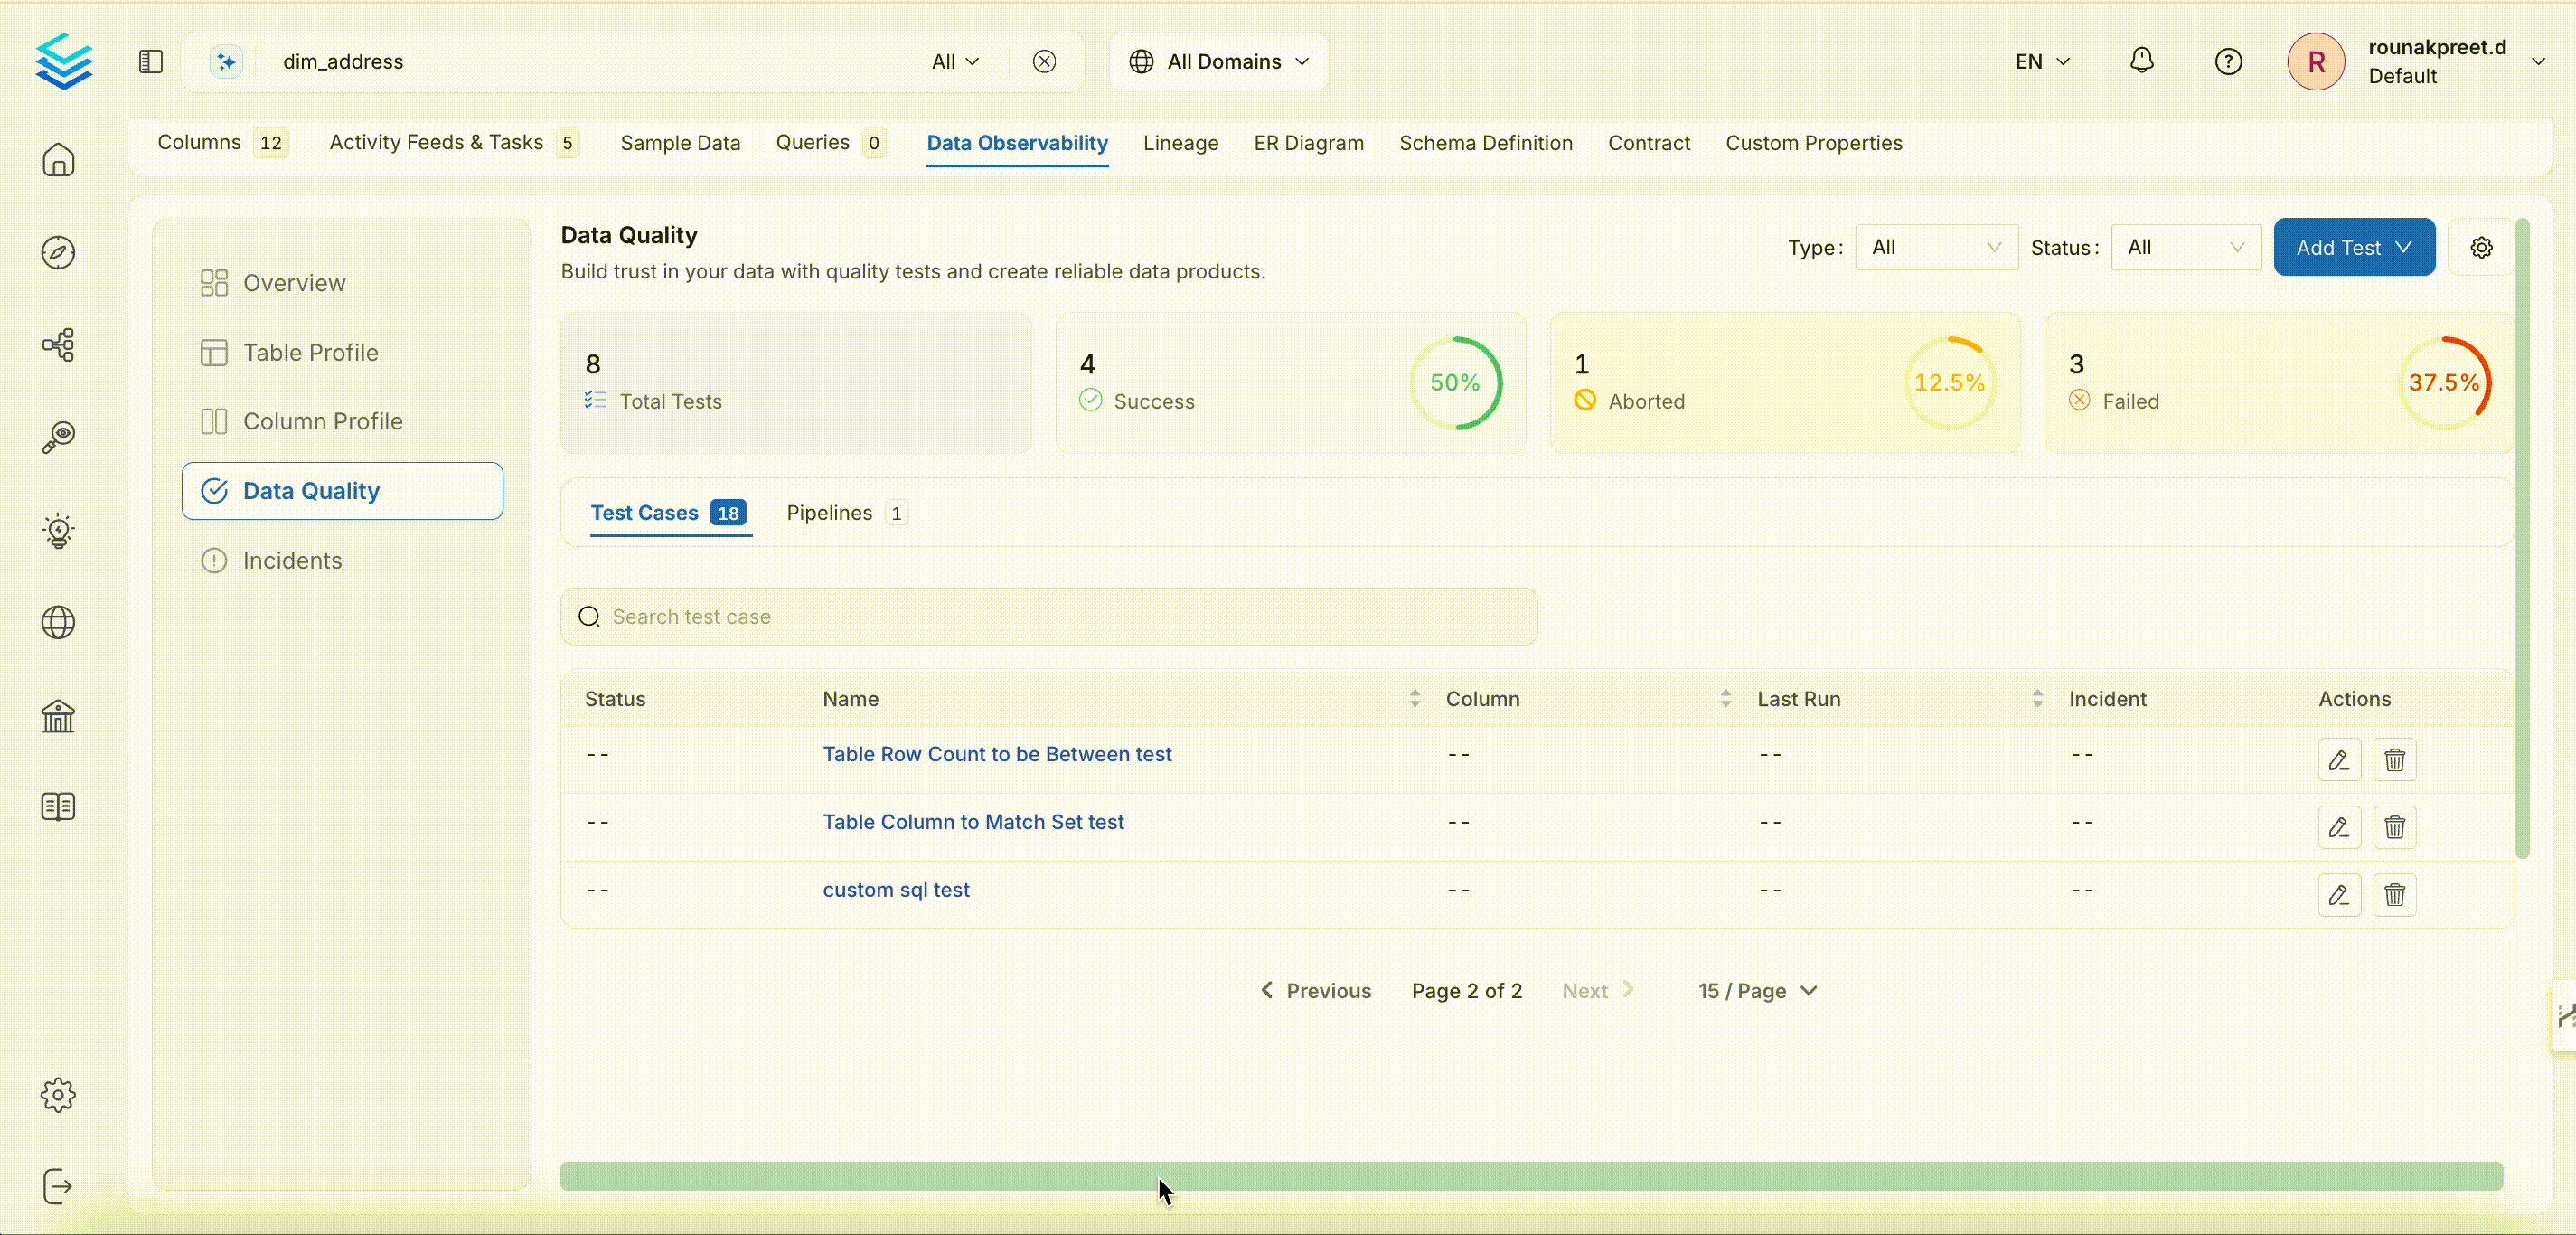The image size is (2576, 1235).
Task: Toggle the left sidebar collapse icon
Action: pos(150,61)
